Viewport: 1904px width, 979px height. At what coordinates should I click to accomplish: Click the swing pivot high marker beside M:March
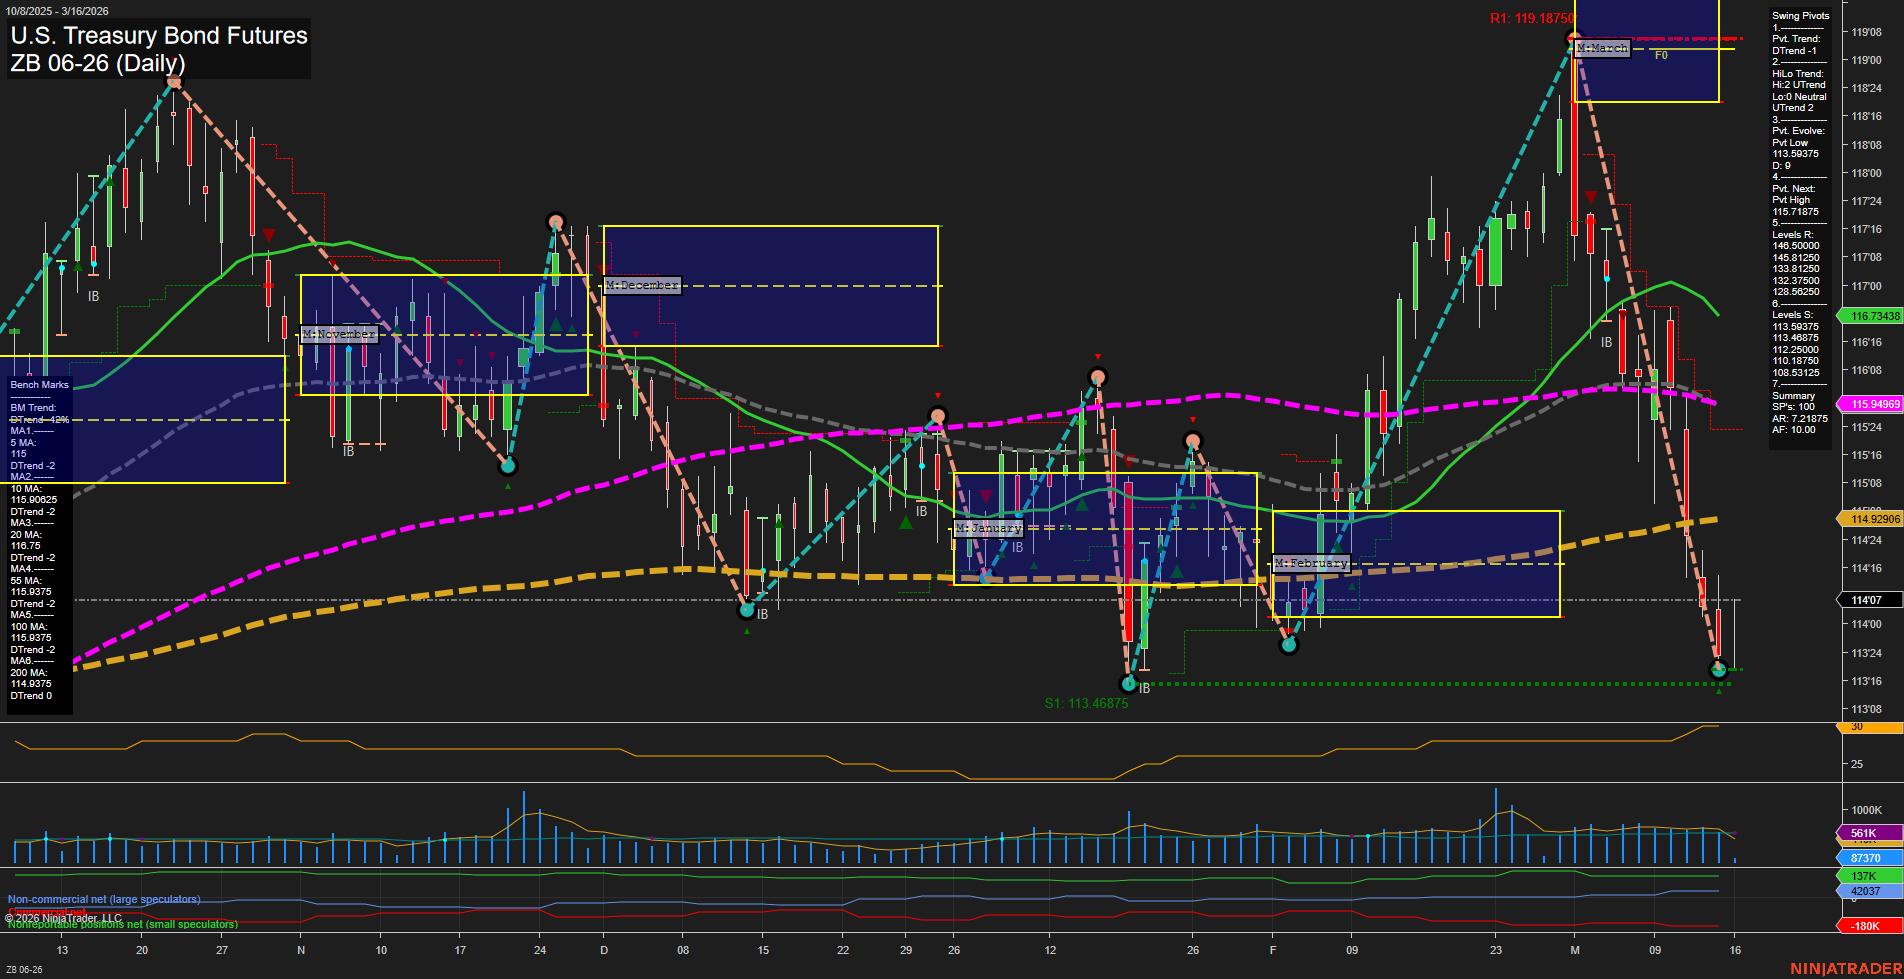[1574, 39]
